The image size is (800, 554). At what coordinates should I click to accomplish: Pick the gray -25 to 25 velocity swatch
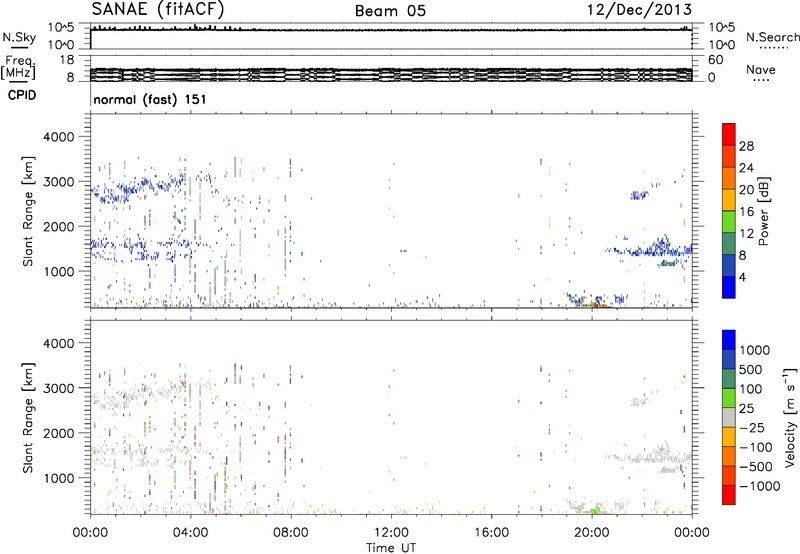[x=729, y=418]
